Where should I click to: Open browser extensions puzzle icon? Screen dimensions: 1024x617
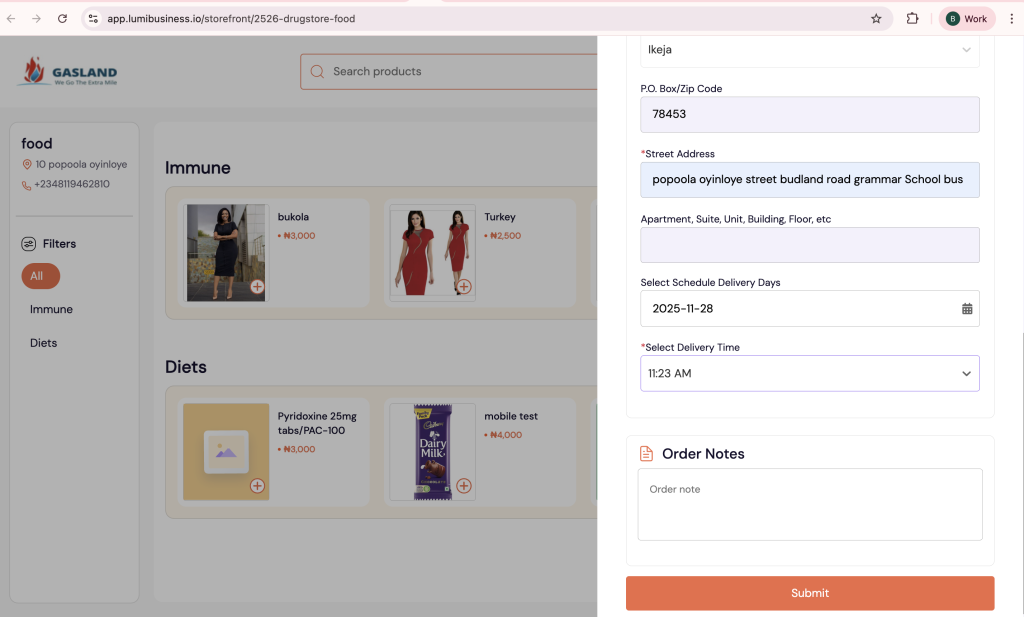pos(912,18)
